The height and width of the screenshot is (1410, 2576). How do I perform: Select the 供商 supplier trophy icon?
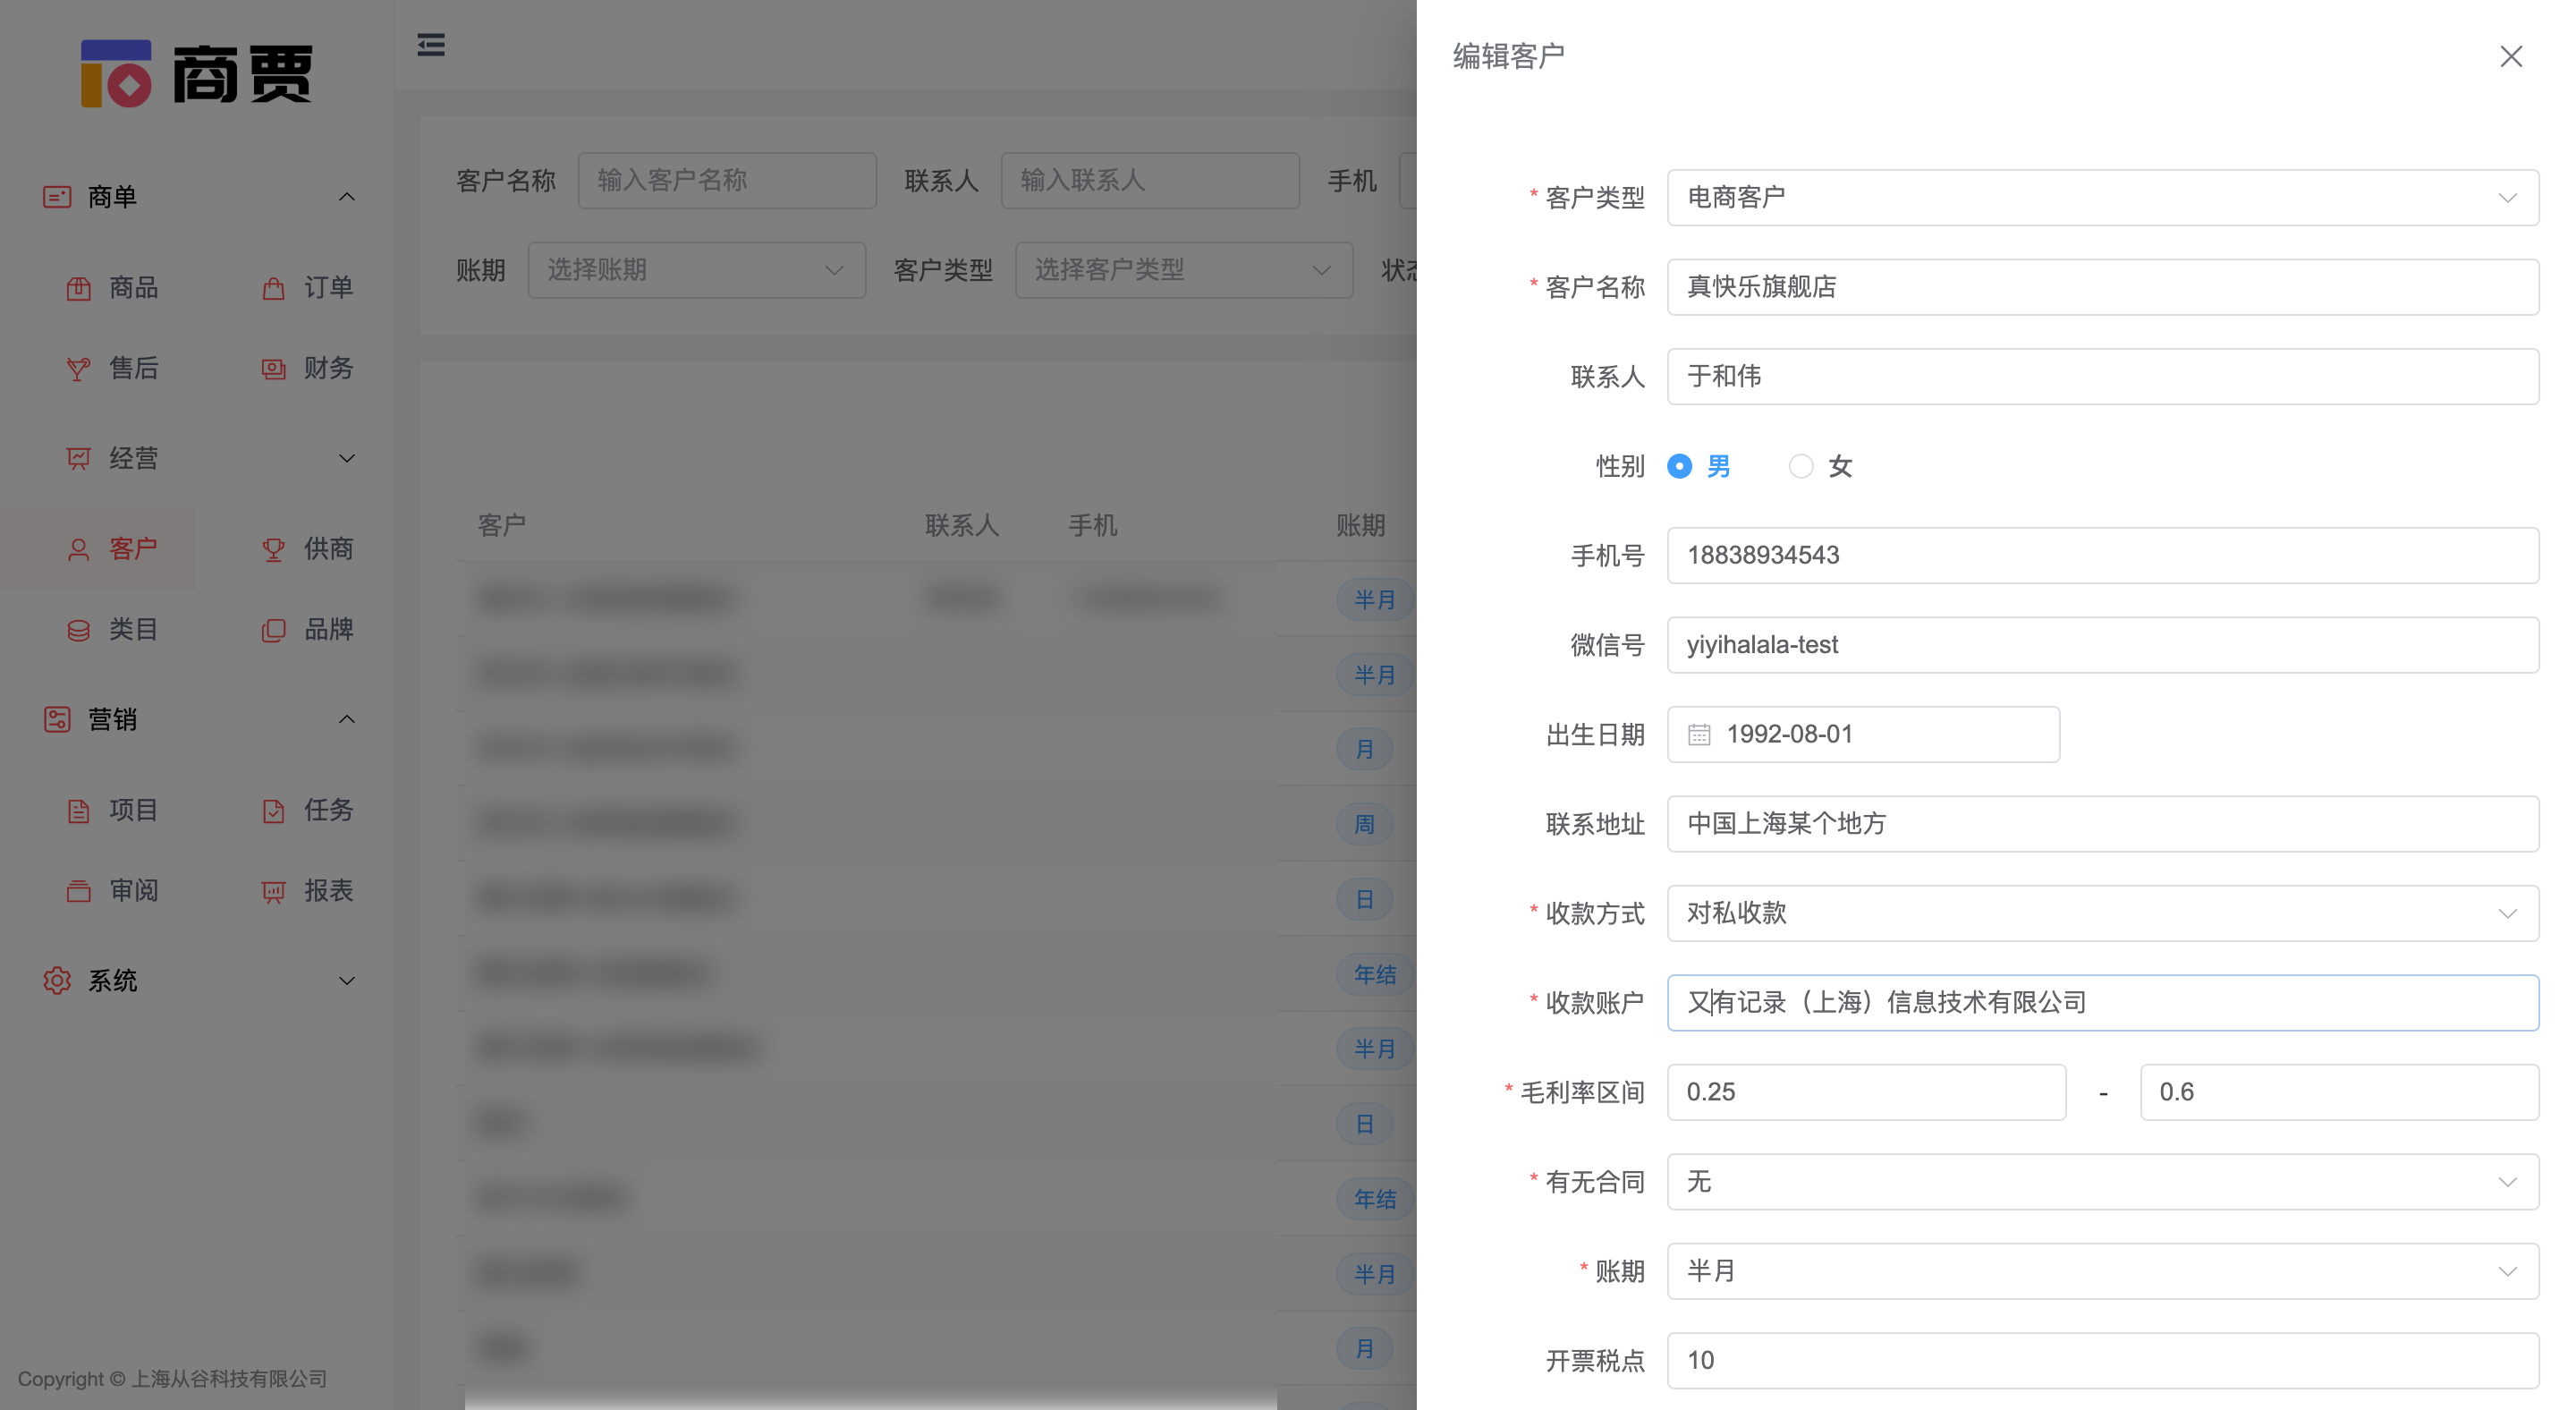point(273,548)
